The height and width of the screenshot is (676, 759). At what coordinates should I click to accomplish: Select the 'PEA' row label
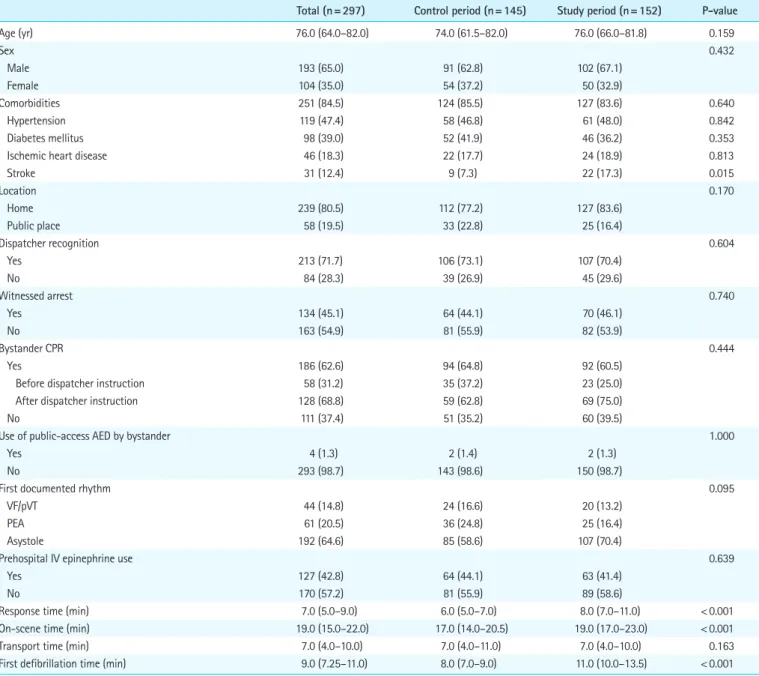(x=15, y=524)
